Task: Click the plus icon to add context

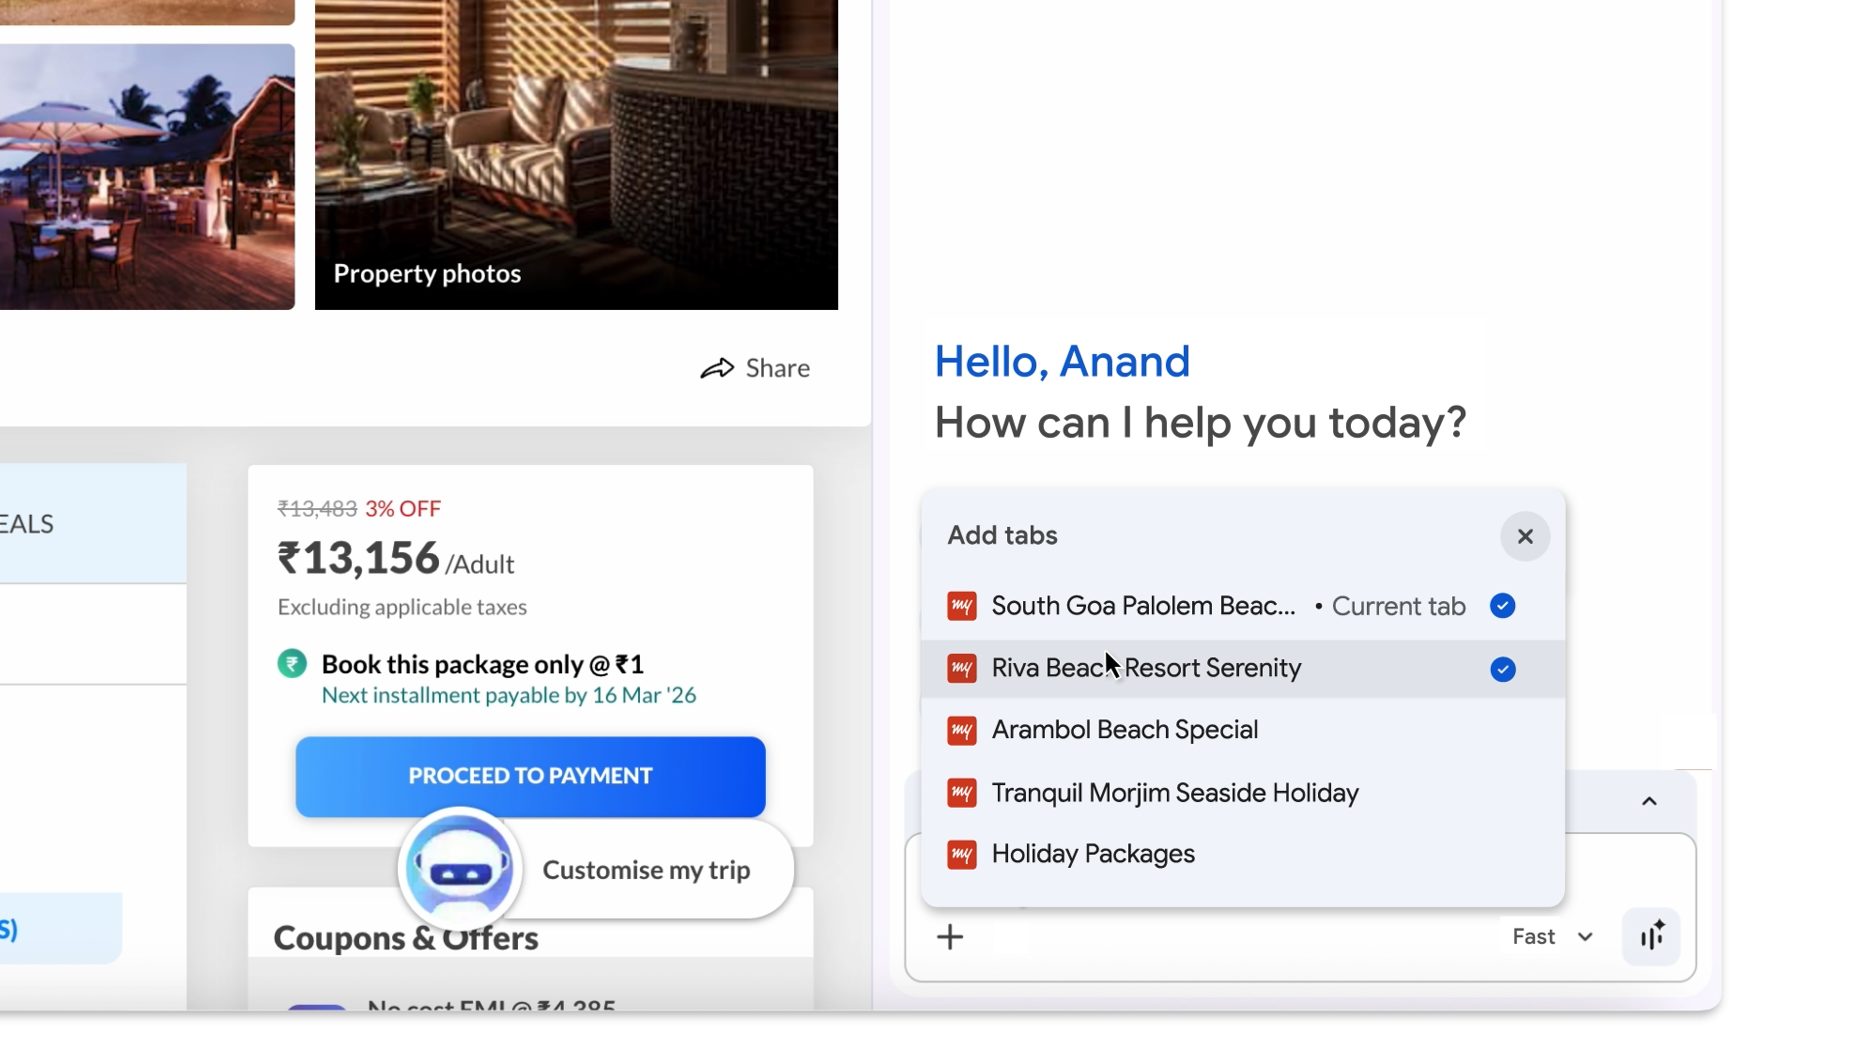Action: [950, 937]
